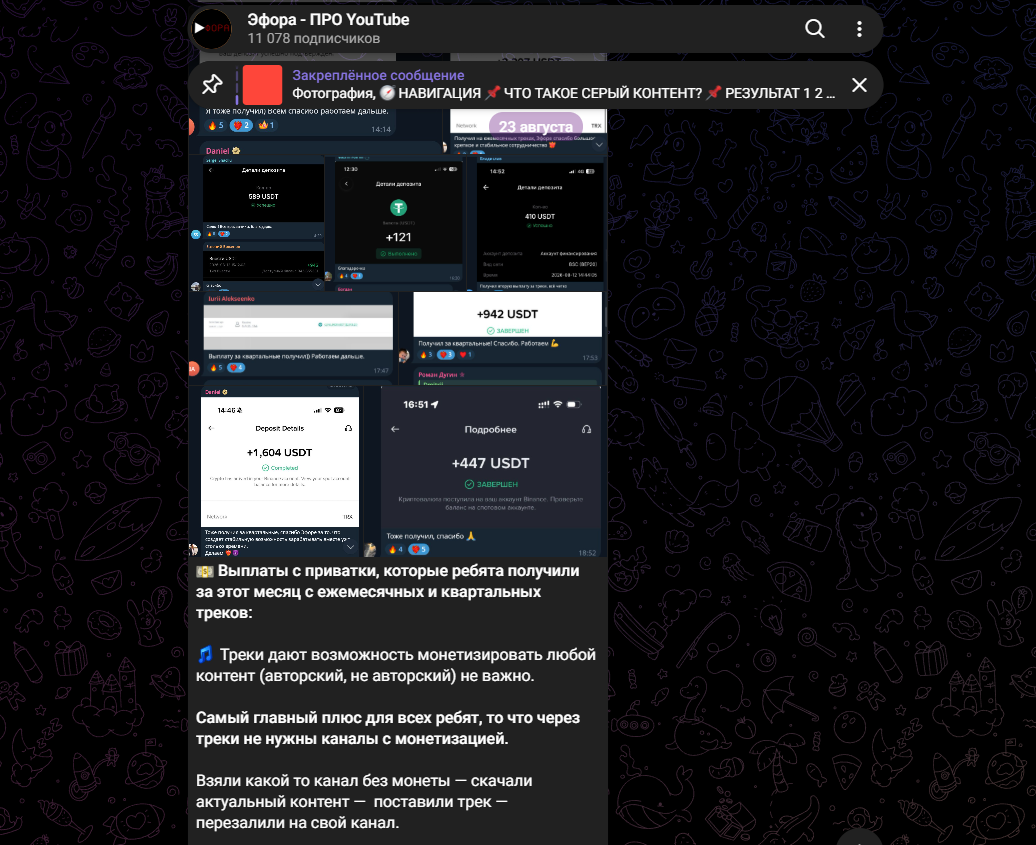Close the pinned message bar
This screenshot has width=1036, height=845.
pyautogui.click(x=859, y=85)
